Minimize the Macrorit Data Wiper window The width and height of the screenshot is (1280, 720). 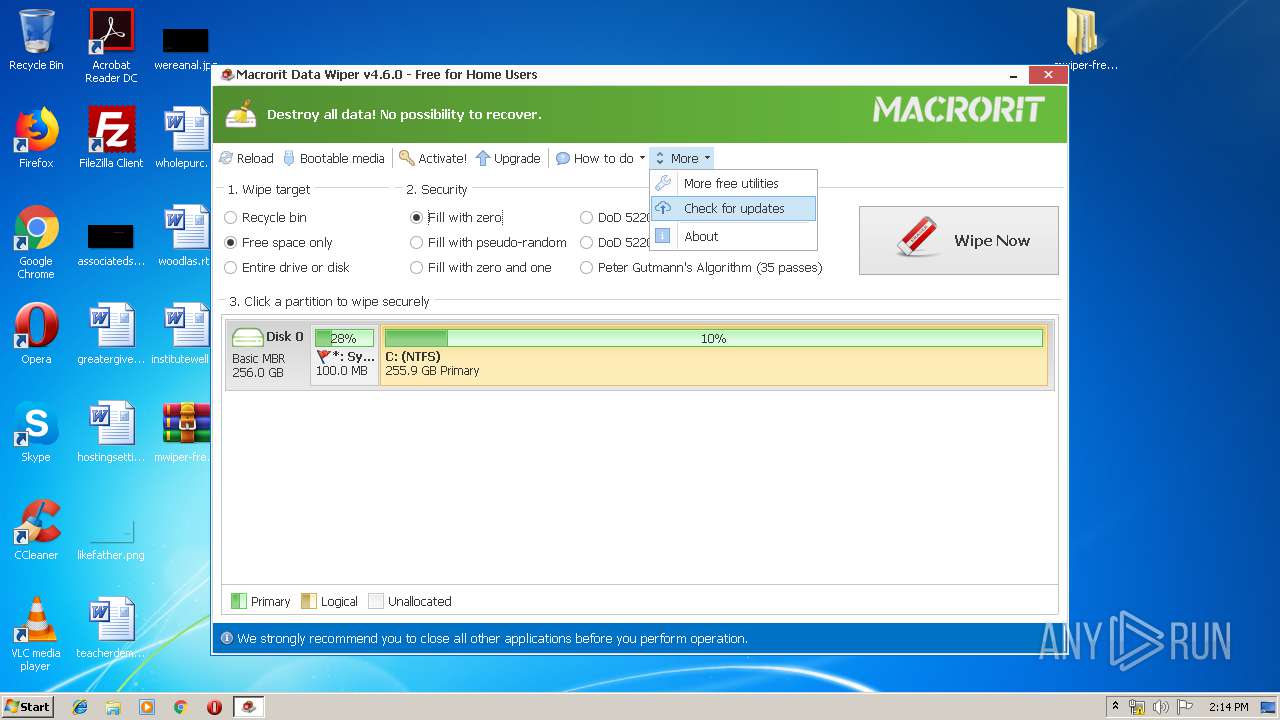coord(1015,75)
